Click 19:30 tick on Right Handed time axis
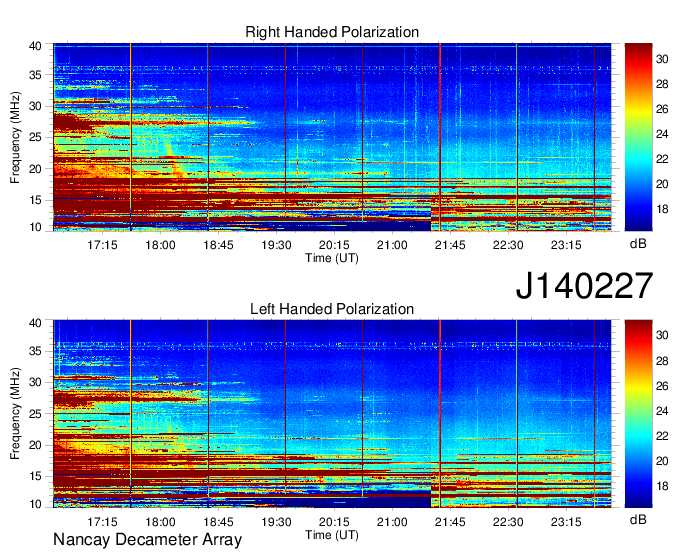680x552 pixels. pos(276,245)
